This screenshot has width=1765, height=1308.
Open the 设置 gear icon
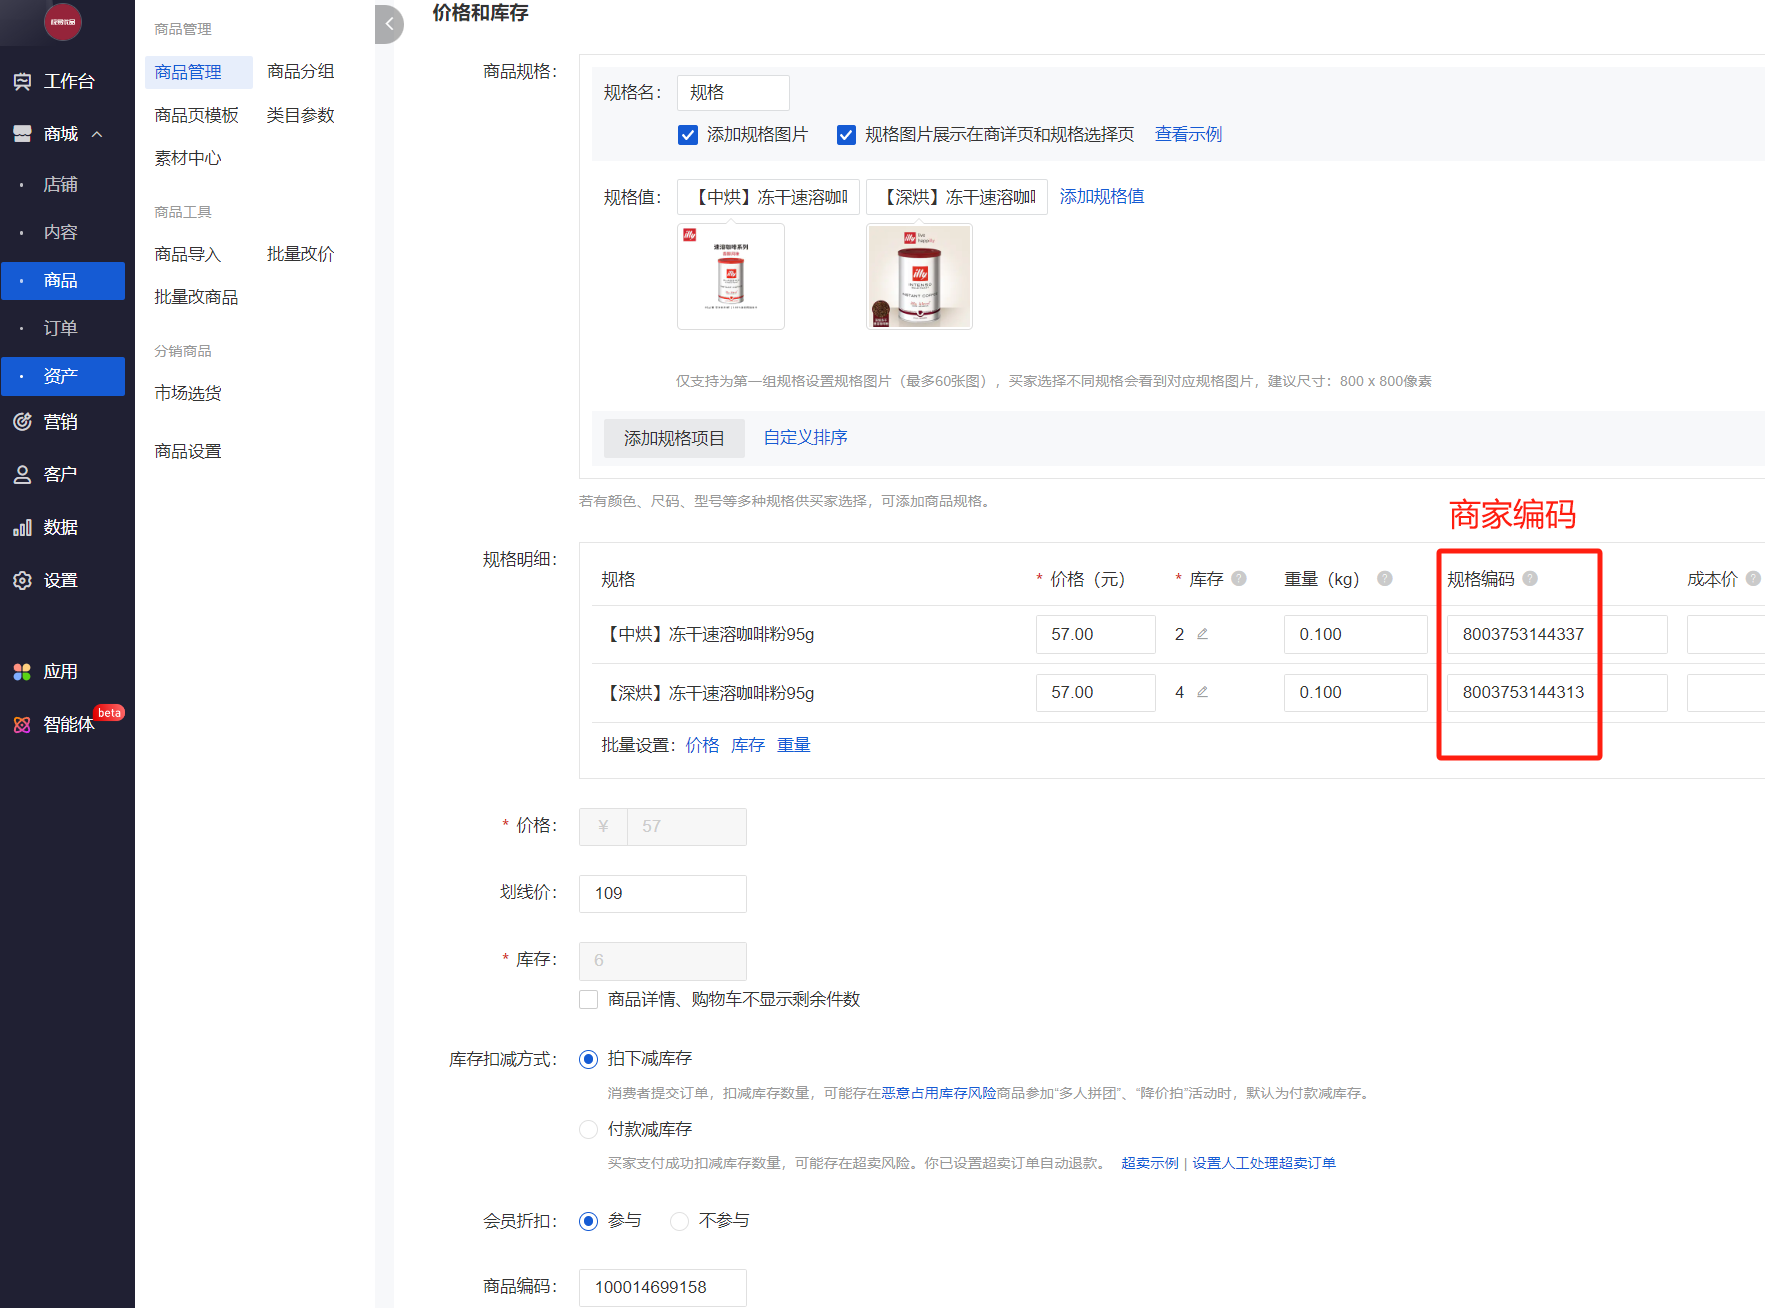(22, 581)
